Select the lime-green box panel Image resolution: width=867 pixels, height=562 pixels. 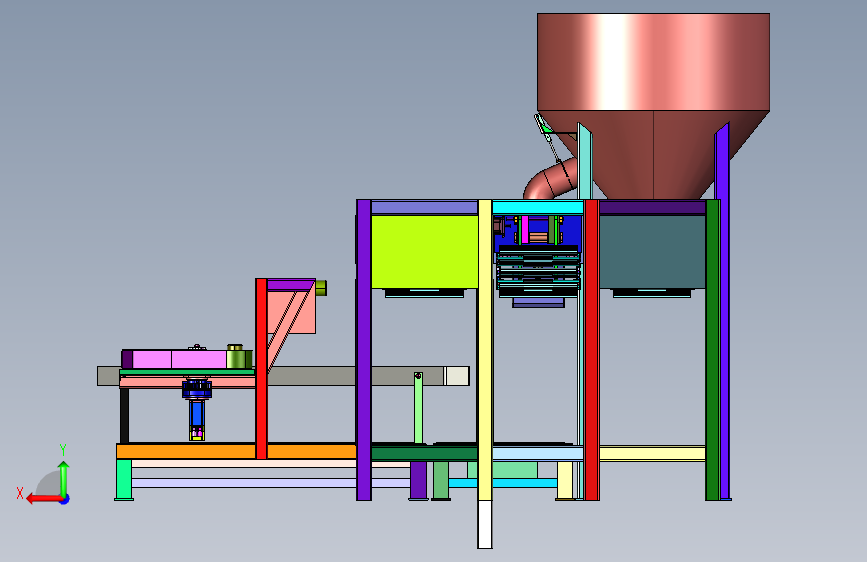[x=424, y=252]
